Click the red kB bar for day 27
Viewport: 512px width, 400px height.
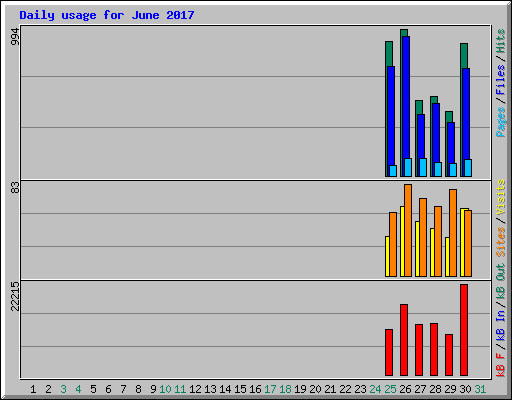(x=419, y=350)
